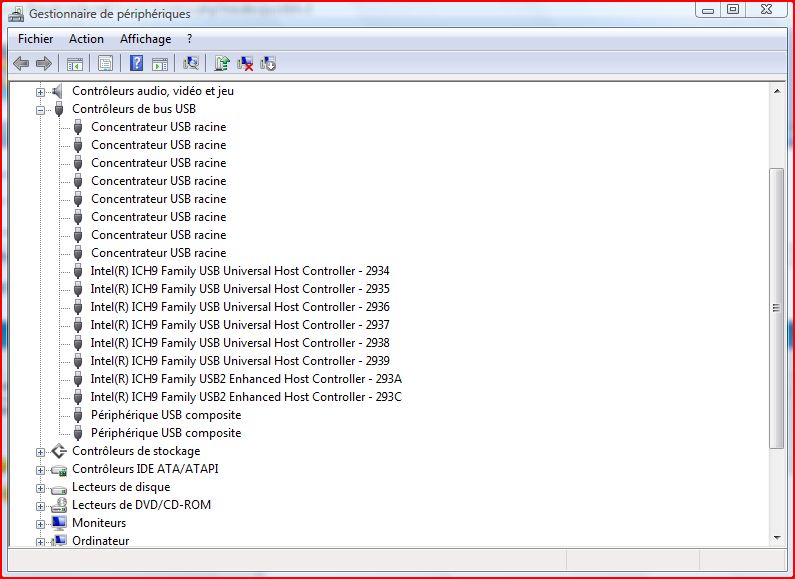The height and width of the screenshot is (579, 795).
Task: Expand Lecteurs de DVD/CD-ROM node
Action: 40,506
